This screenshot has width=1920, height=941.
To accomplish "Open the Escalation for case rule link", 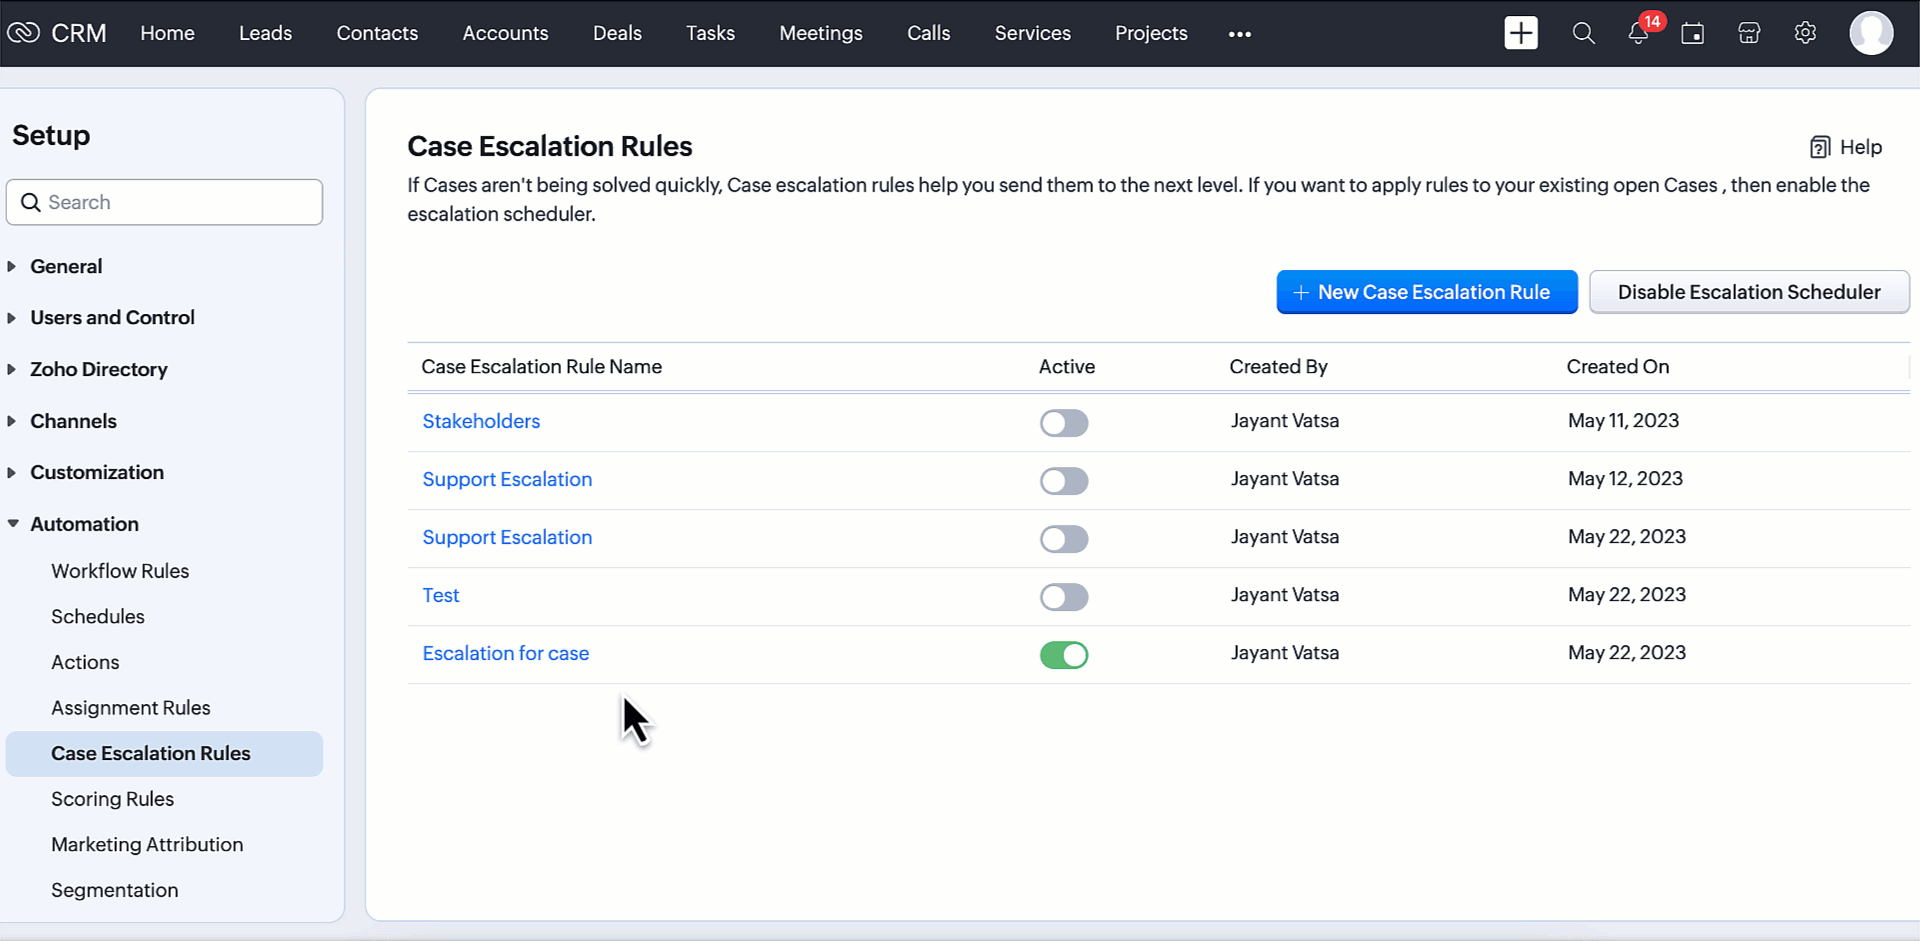I will [505, 653].
